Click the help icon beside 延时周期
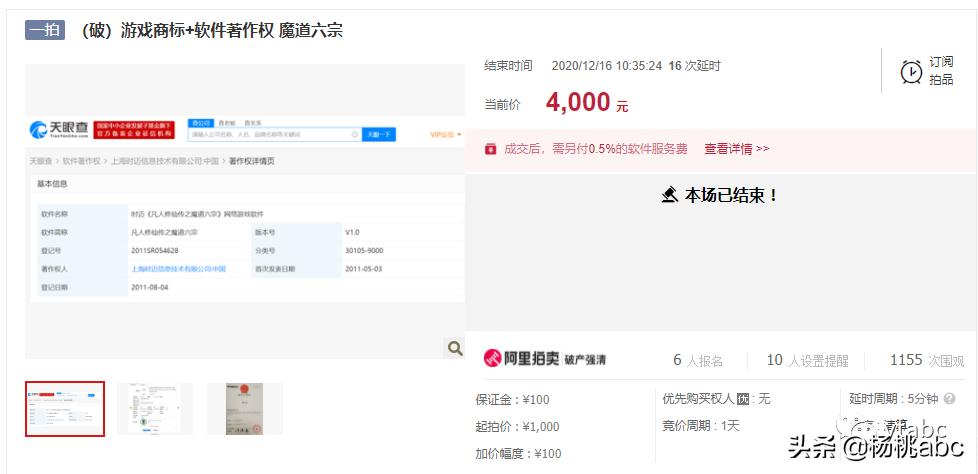Screen dimensions: 978x474 [949, 399]
